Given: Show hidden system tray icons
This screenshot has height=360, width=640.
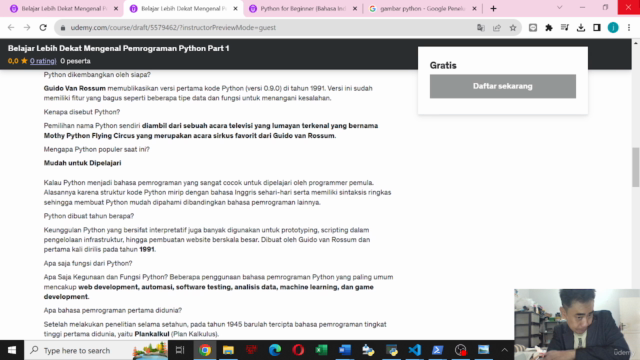Looking at the screenshot, I should click(x=504, y=350).
